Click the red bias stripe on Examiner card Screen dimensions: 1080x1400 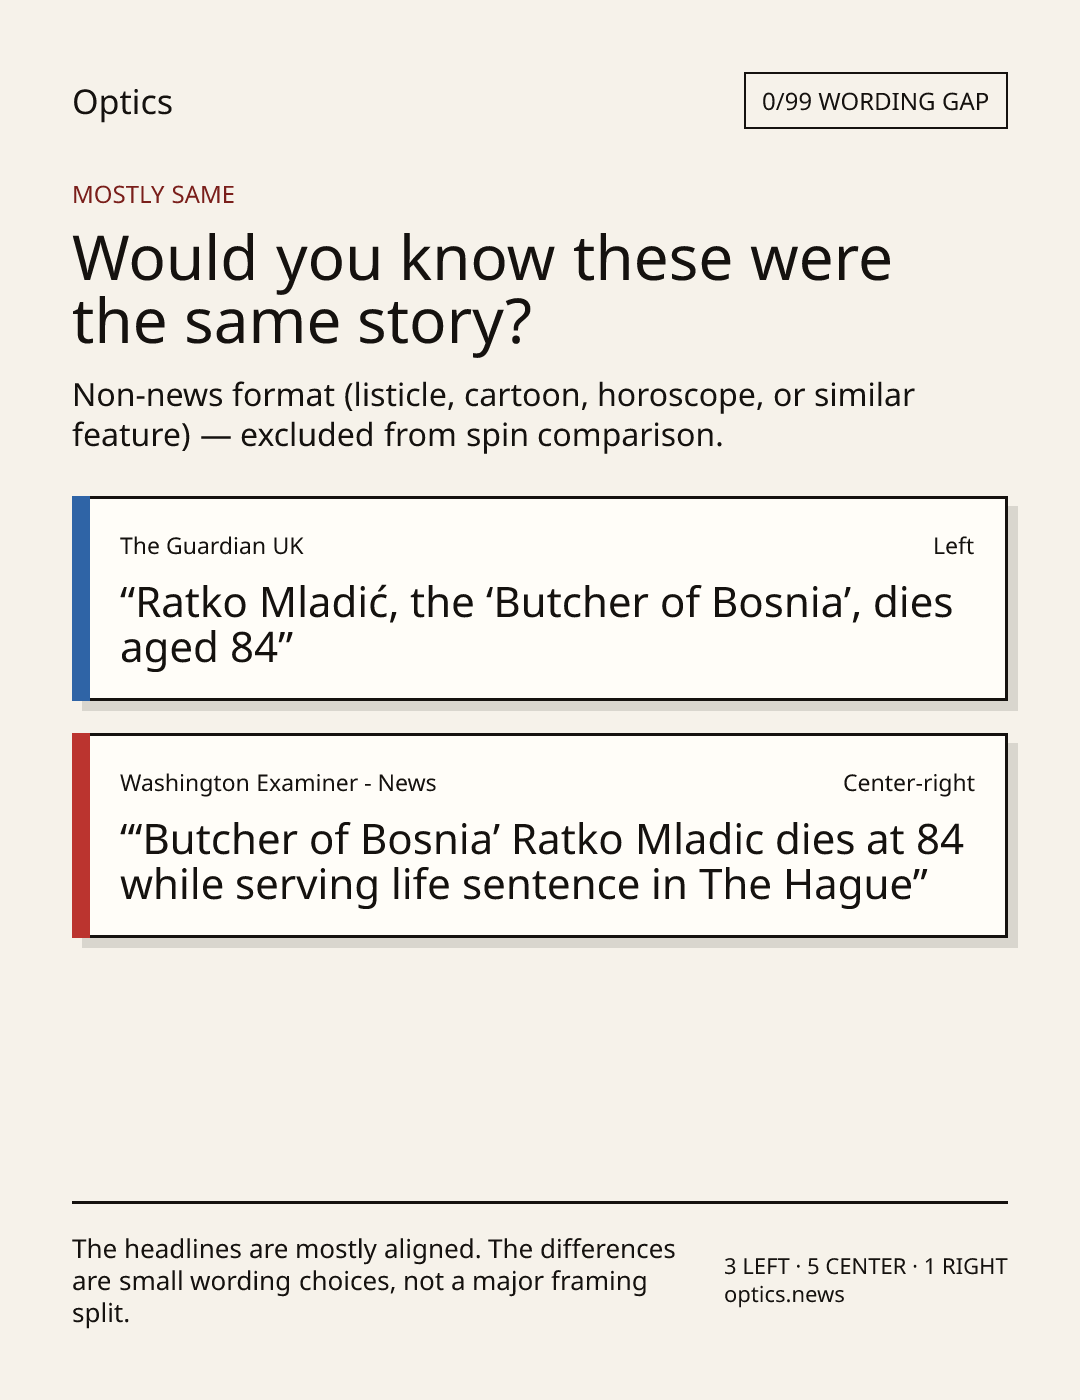(x=81, y=835)
